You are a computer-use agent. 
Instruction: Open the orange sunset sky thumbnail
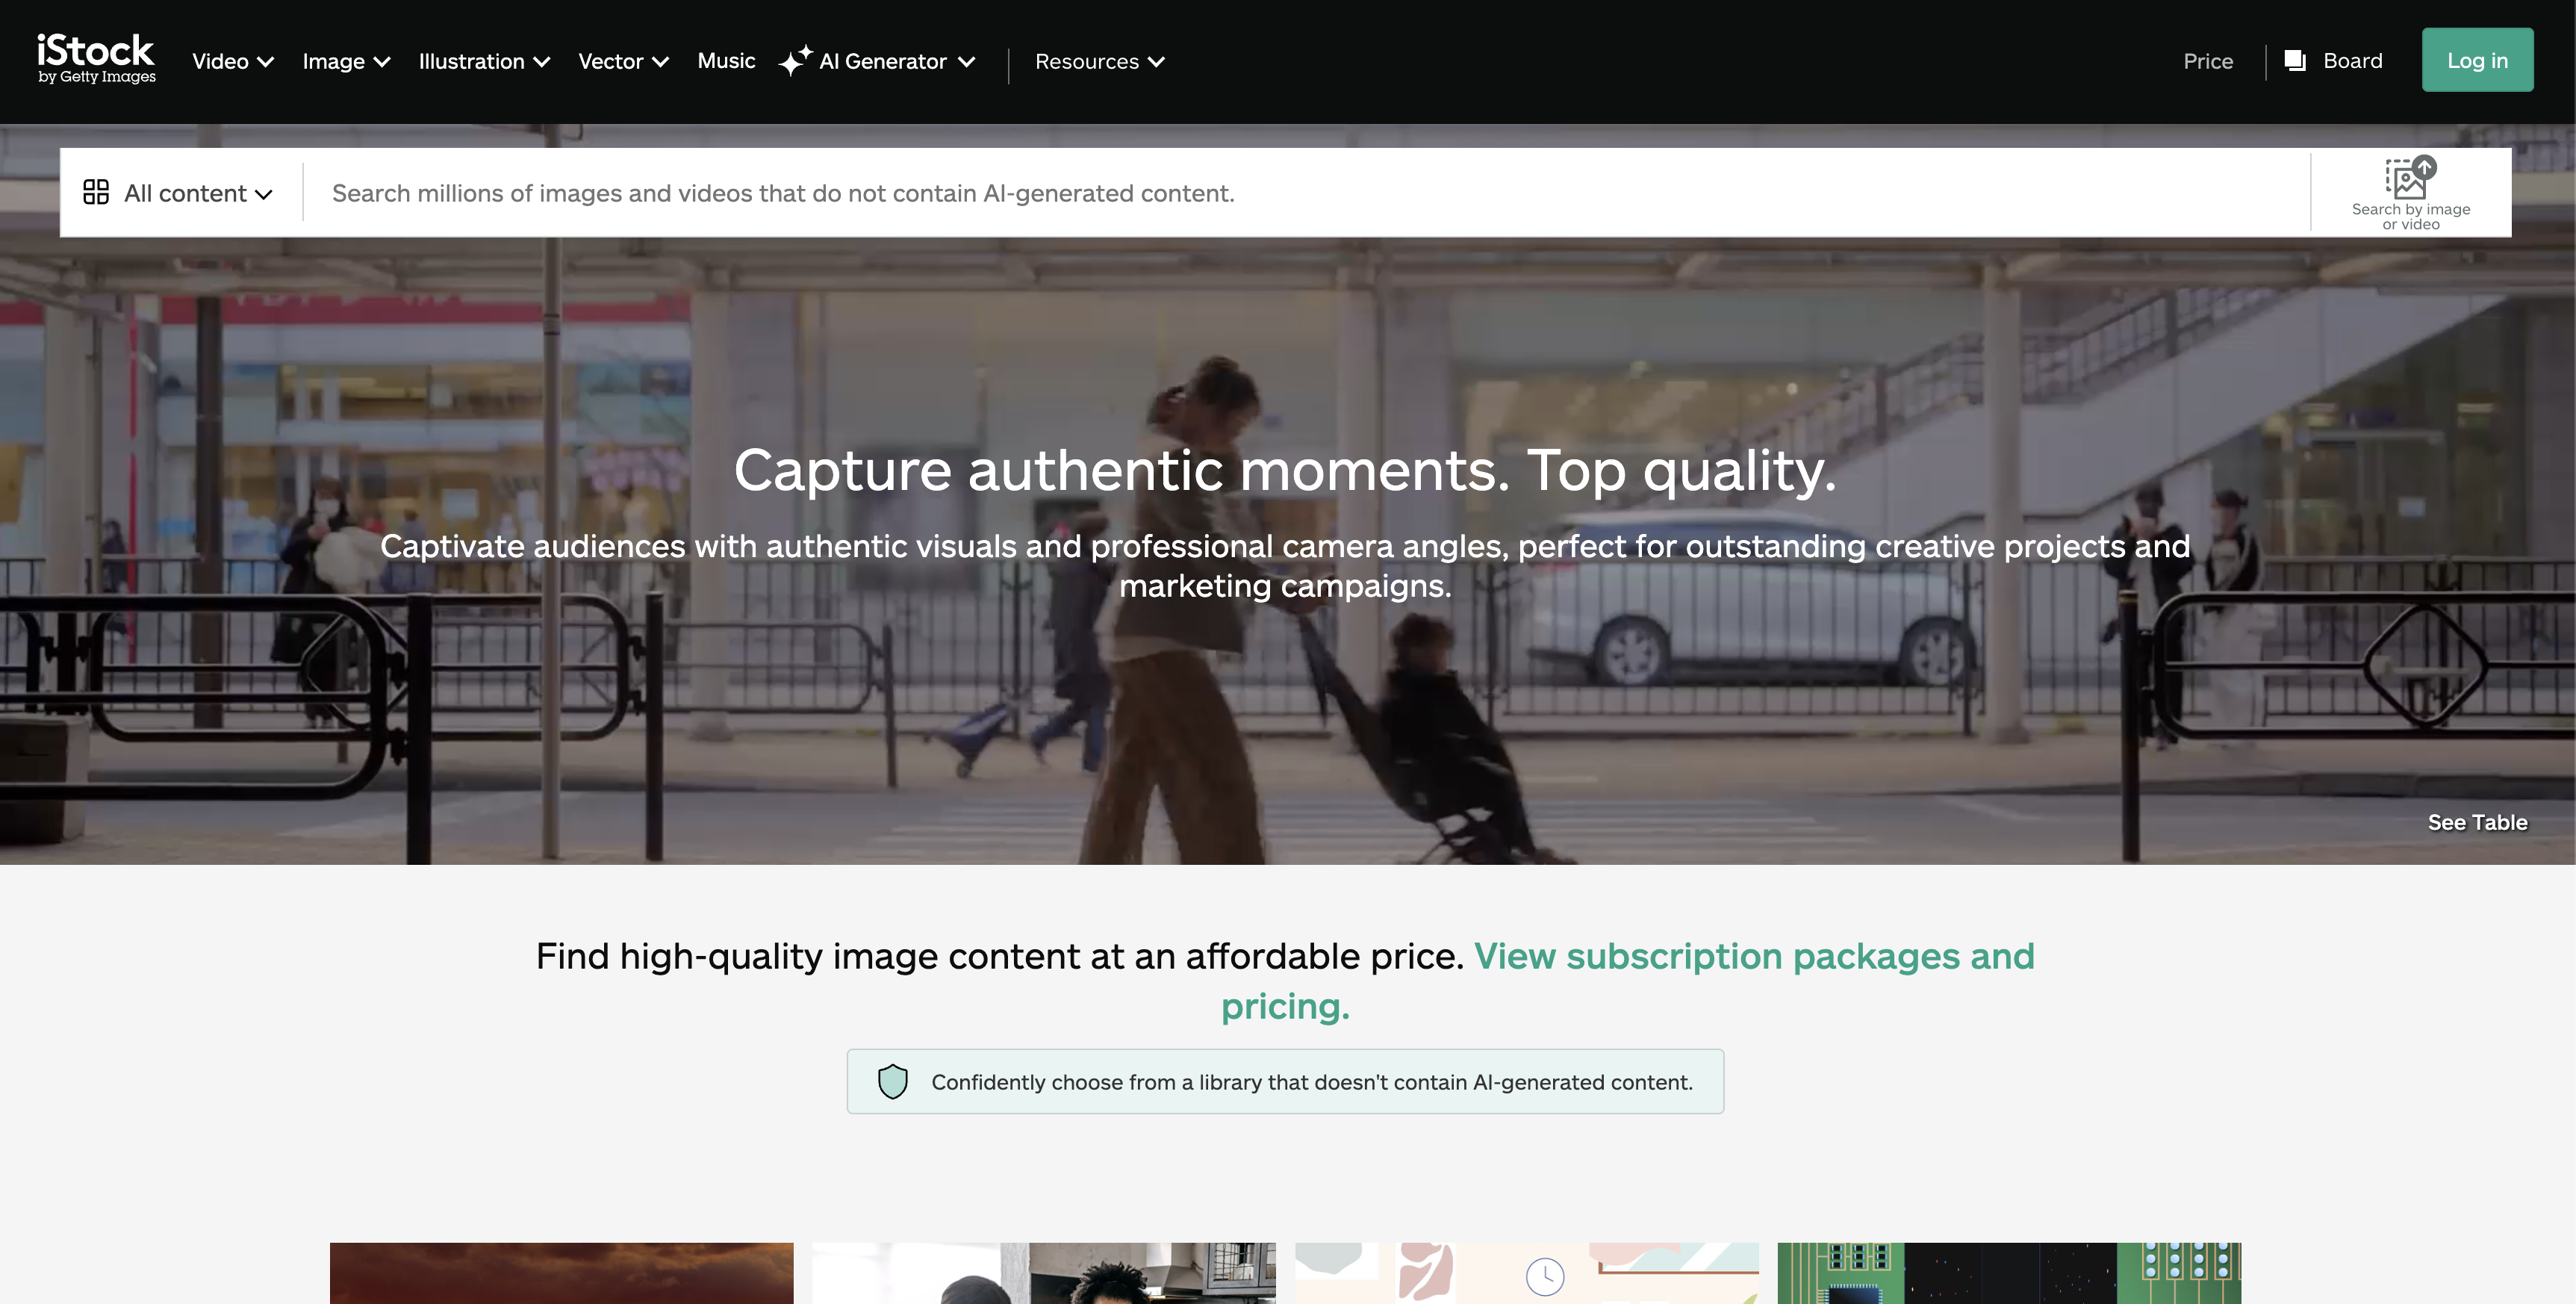(561, 1272)
